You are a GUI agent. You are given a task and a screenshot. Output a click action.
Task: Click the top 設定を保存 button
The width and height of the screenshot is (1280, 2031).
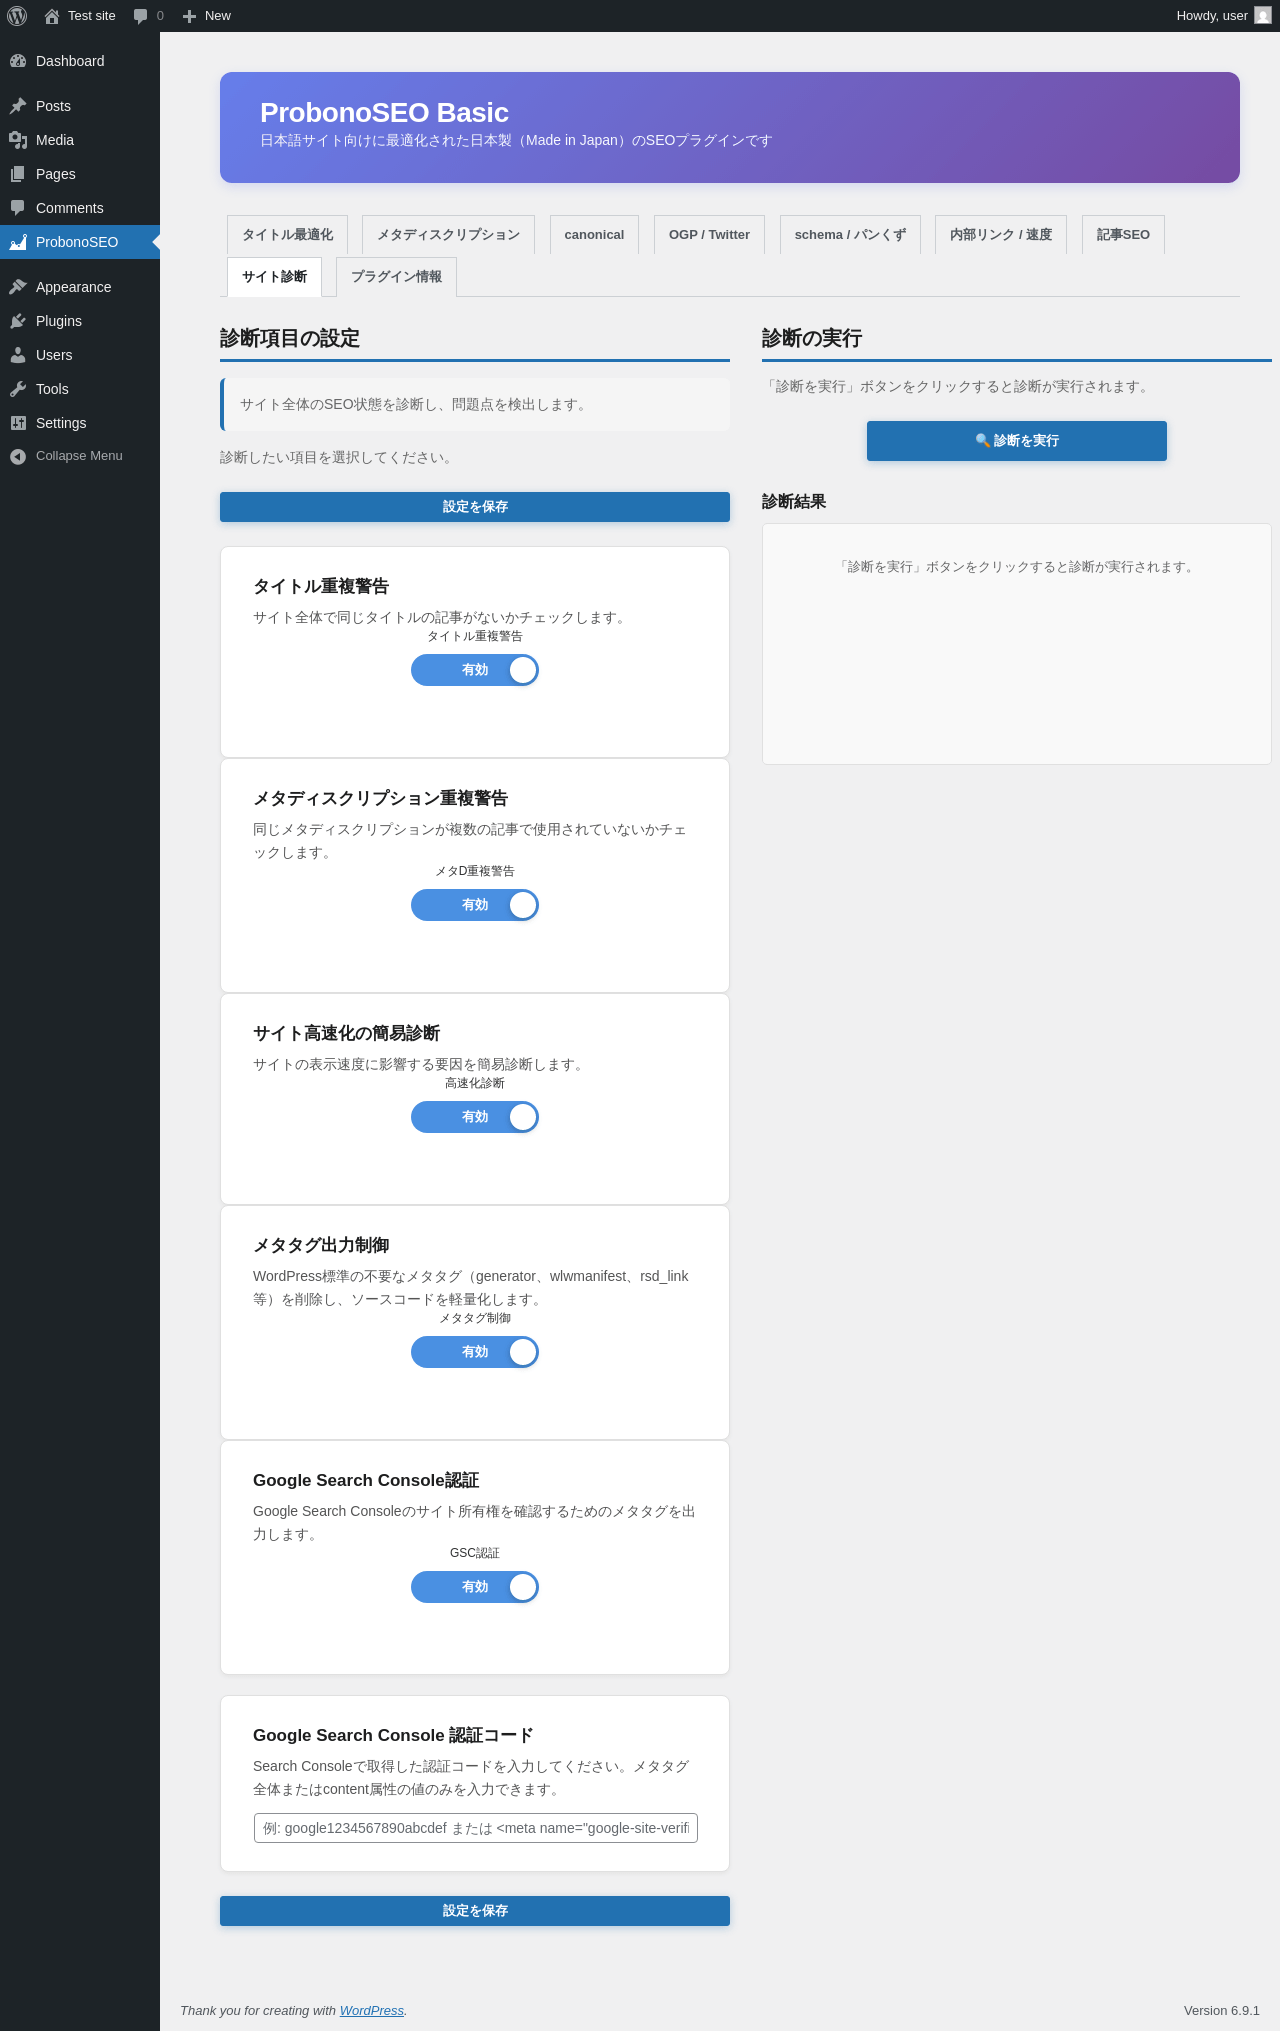click(x=475, y=507)
